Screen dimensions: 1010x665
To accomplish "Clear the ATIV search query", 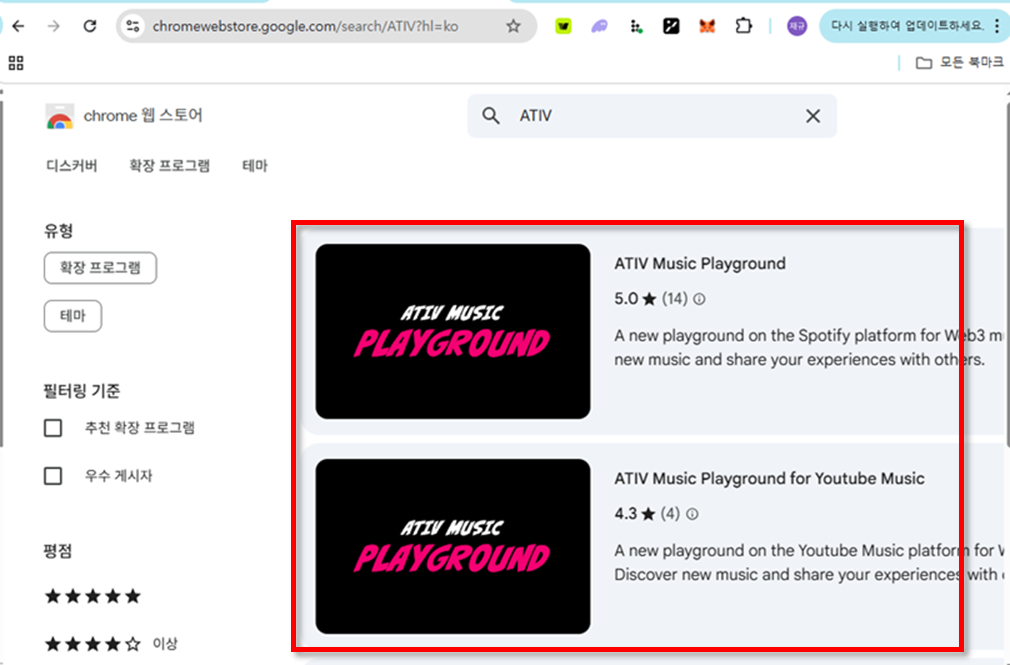I will [x=813, y=116].
